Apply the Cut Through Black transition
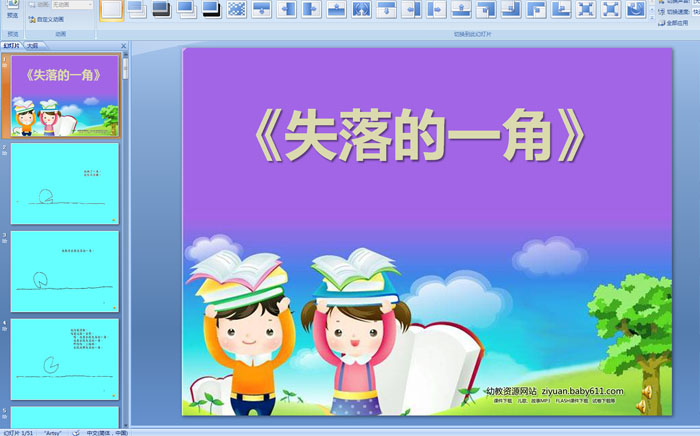This screenshot has width=700, height=436. point(212,9)
